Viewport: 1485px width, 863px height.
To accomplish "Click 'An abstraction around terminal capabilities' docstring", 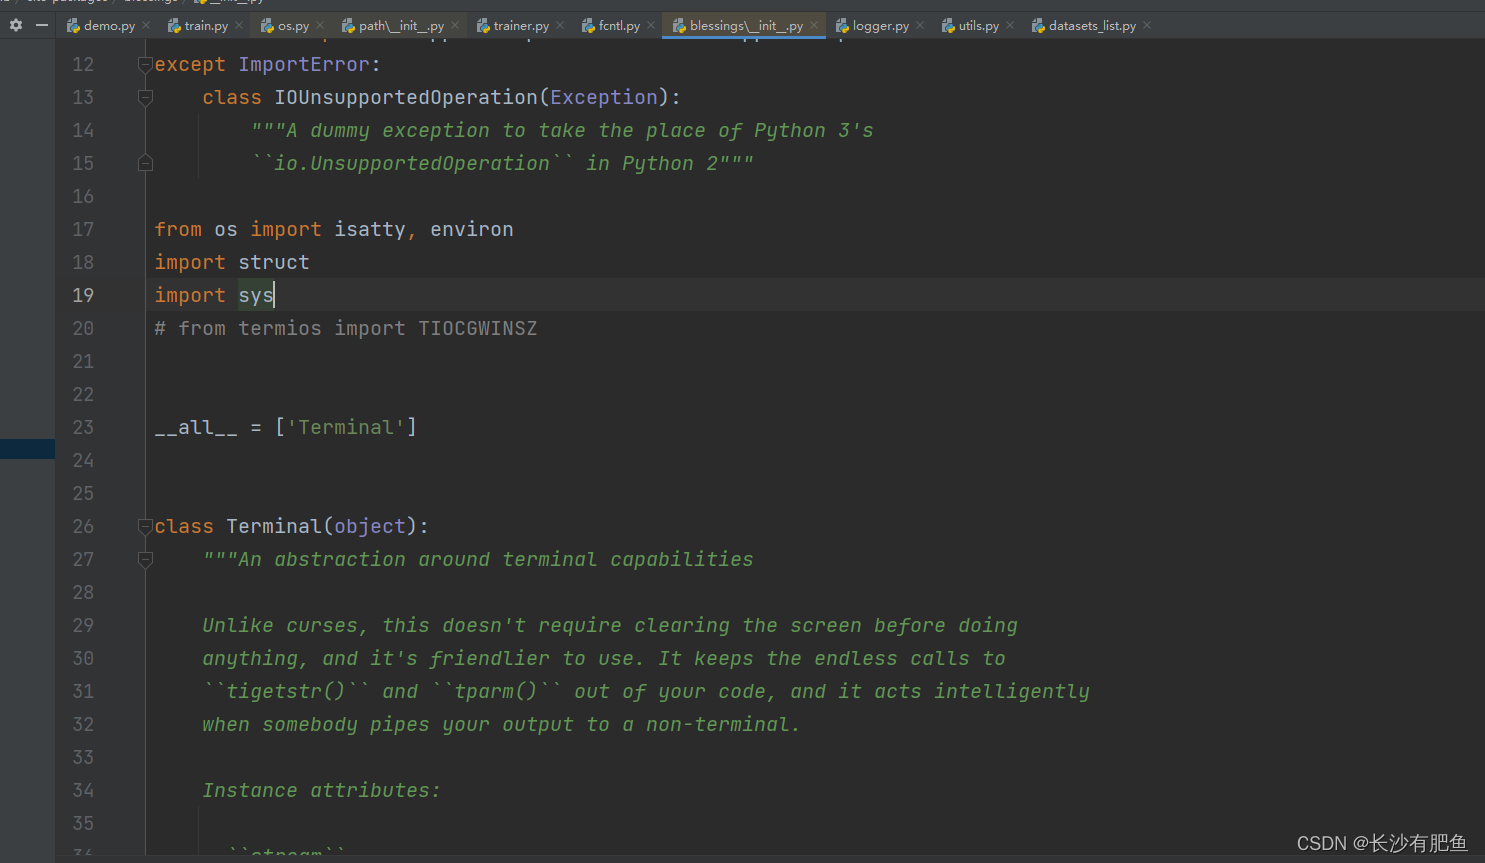I will coord(496,559).
